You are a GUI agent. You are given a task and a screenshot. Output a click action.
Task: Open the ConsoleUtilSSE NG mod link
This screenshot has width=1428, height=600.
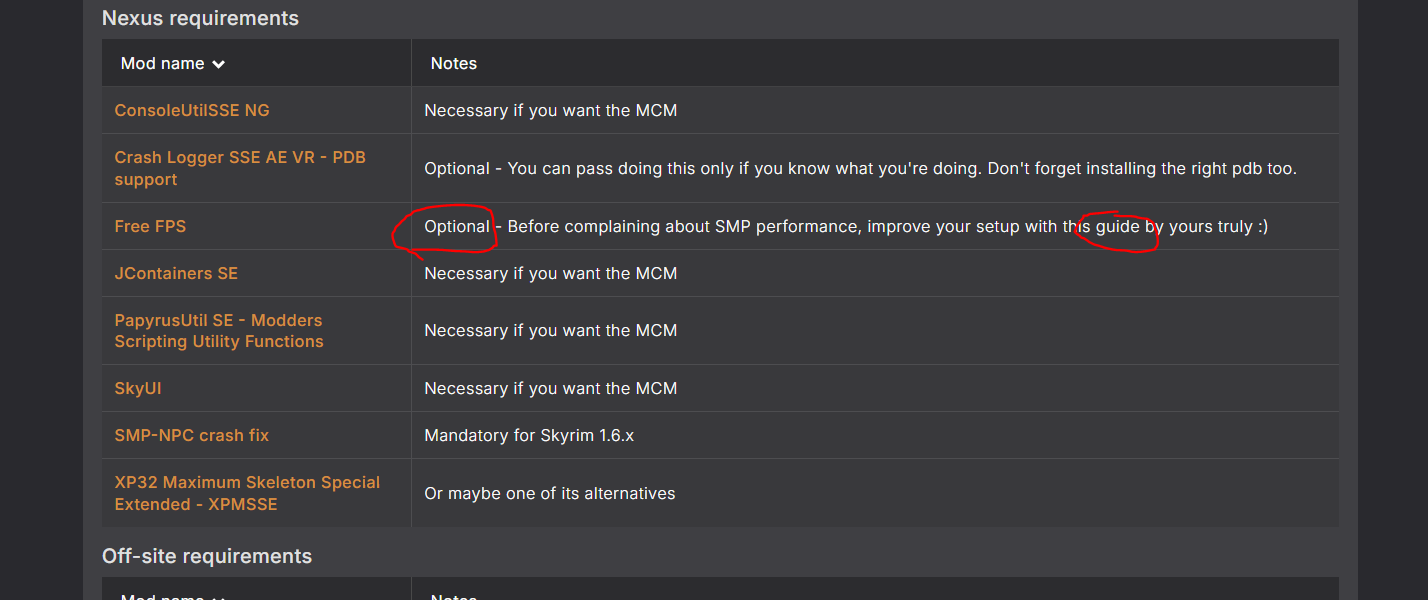[192, 110]
